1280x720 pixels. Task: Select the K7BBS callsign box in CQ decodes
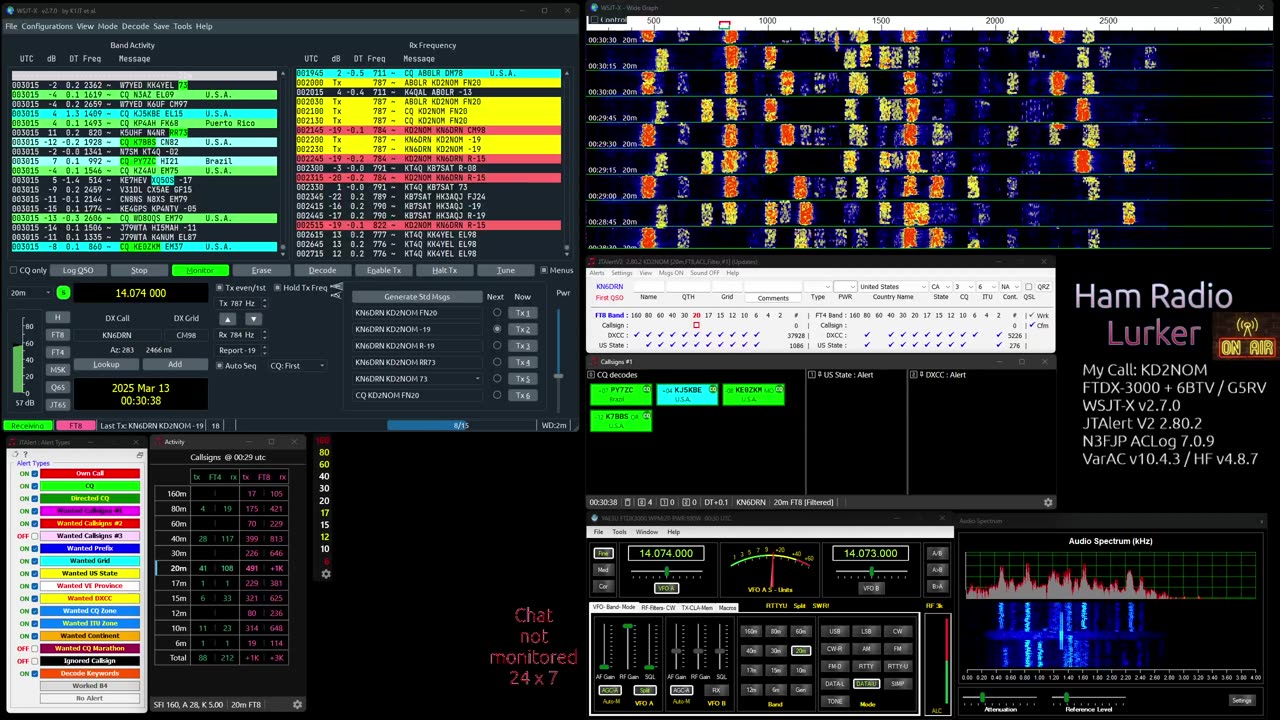[x=621, y=420]
